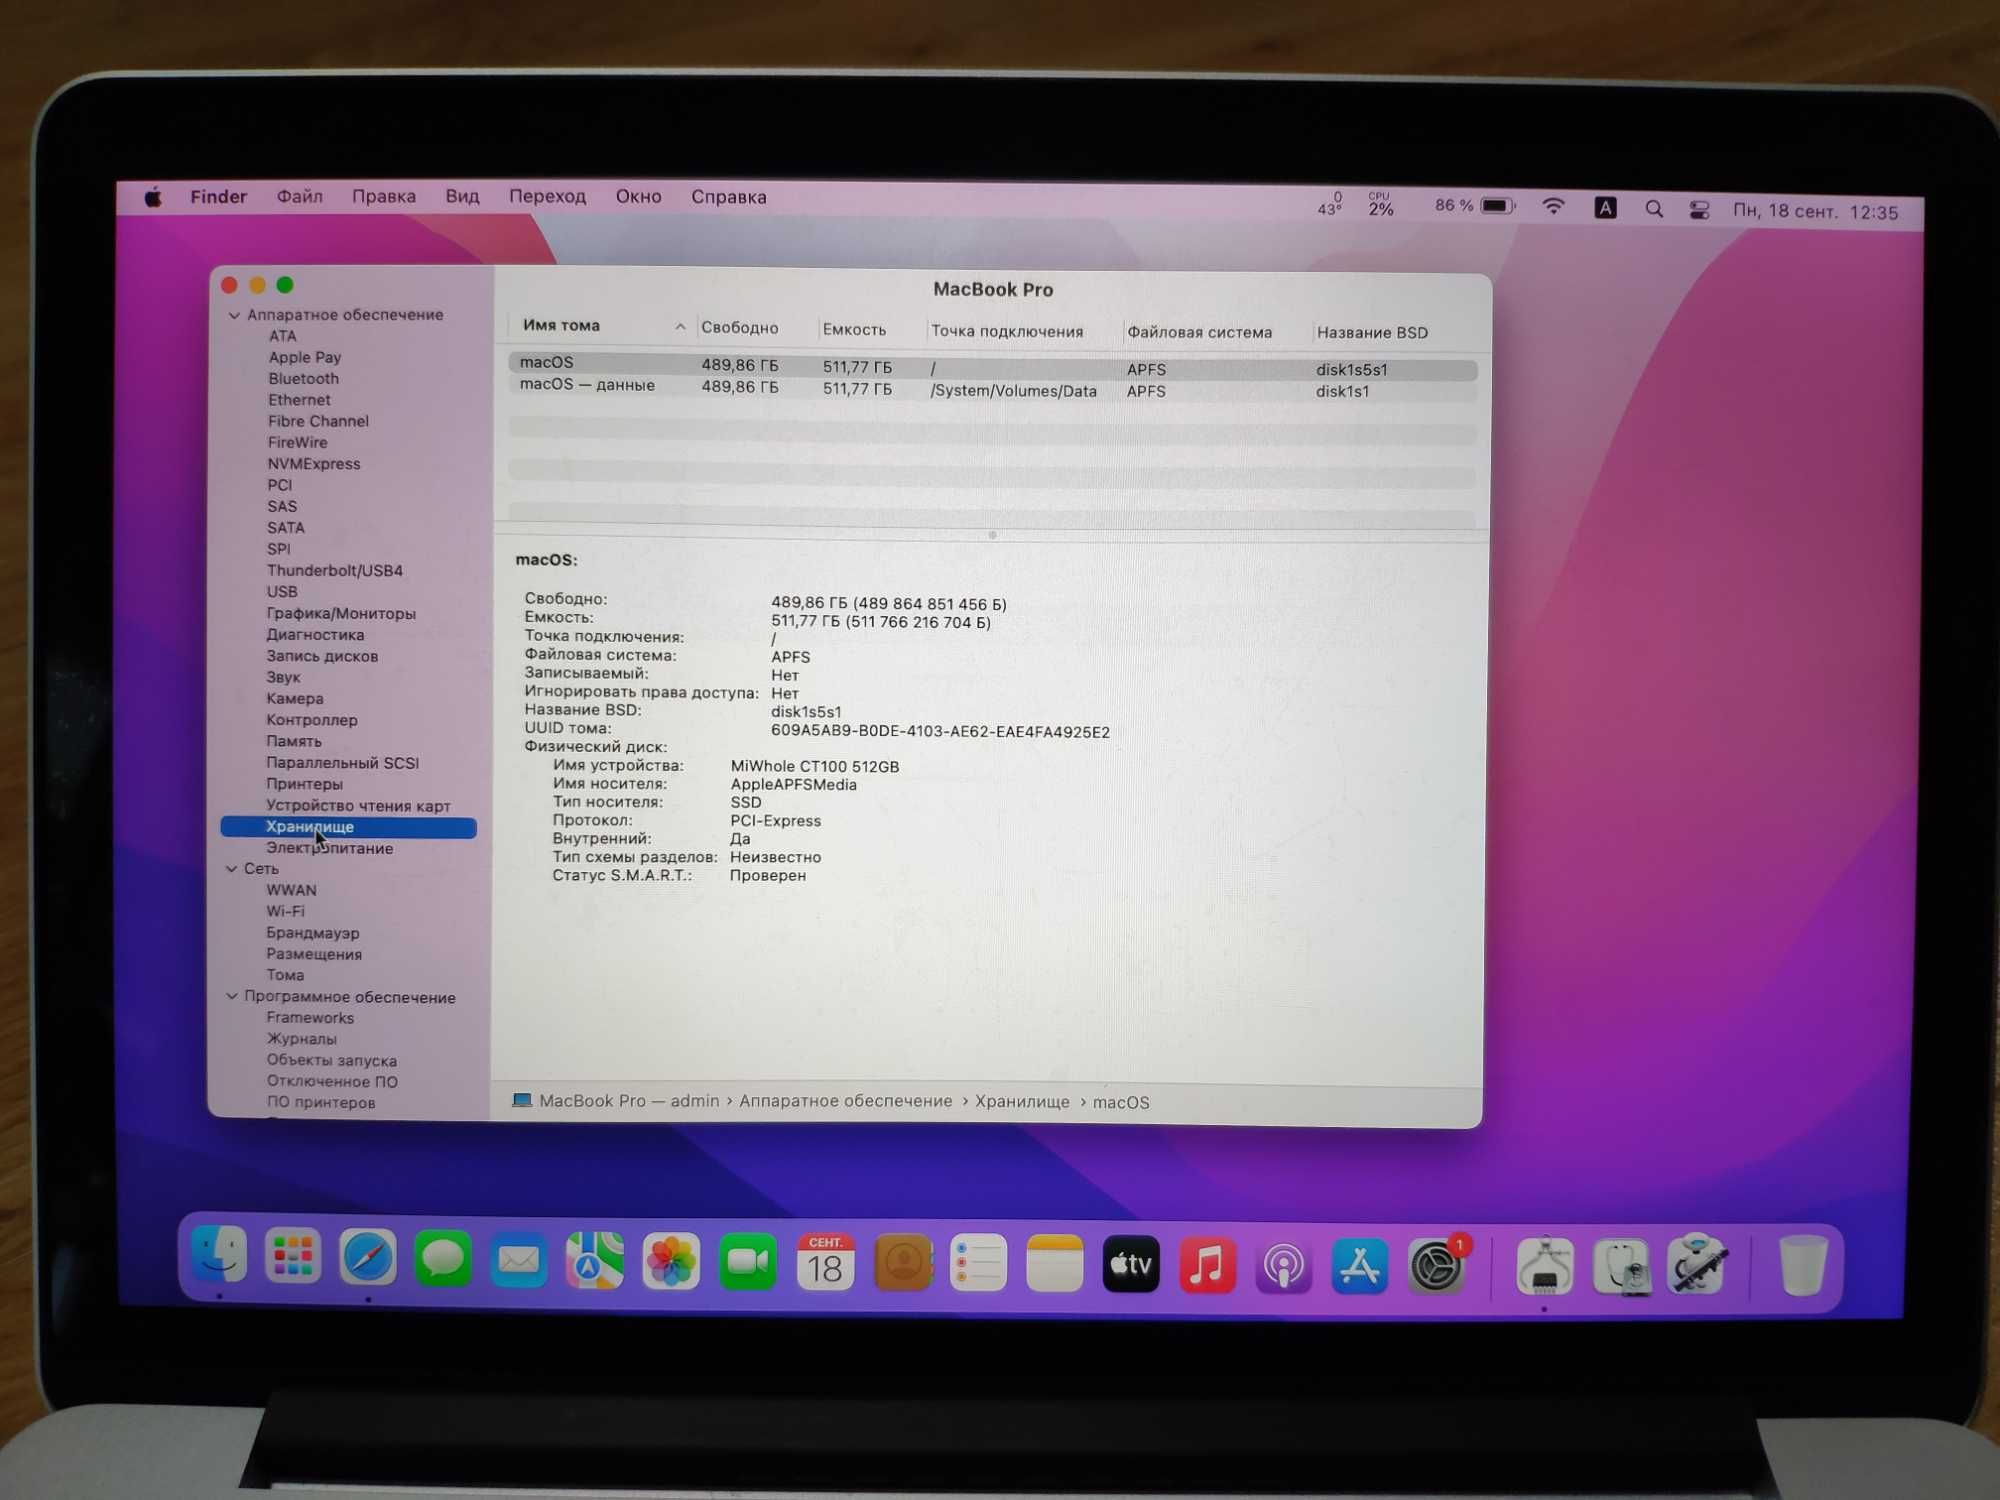Click the date and time in menu bar
Viewport: 2000px width, 1500px height.
click(x=1815, y=212)
